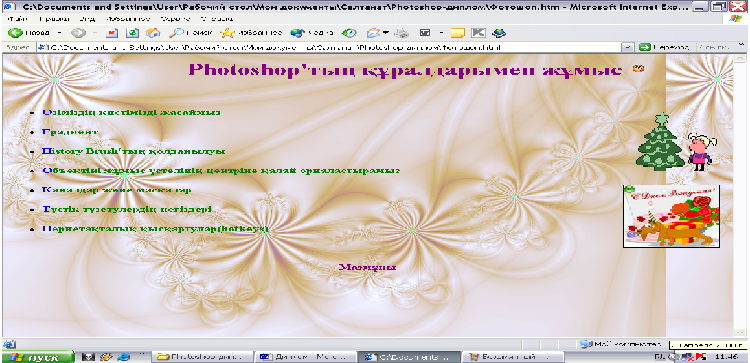
Task: Click the Edit page toolbar icon
Action: click(x=425, y=33)
